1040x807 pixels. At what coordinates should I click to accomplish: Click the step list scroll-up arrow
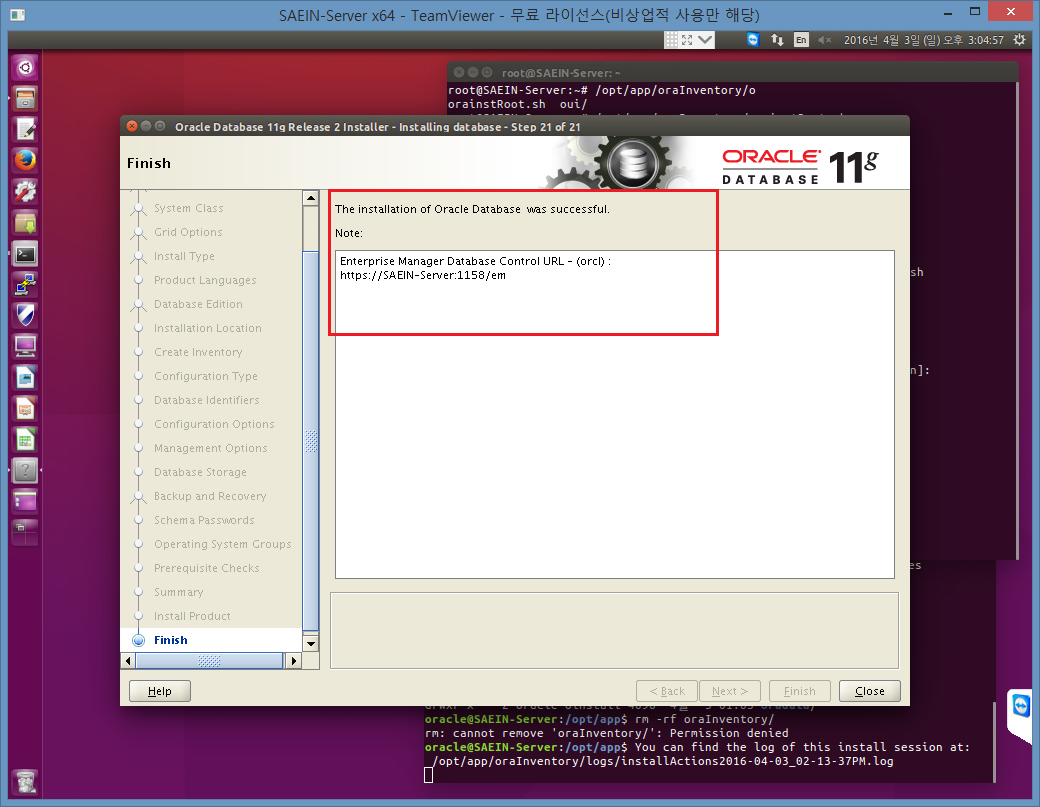click(310, 198)
